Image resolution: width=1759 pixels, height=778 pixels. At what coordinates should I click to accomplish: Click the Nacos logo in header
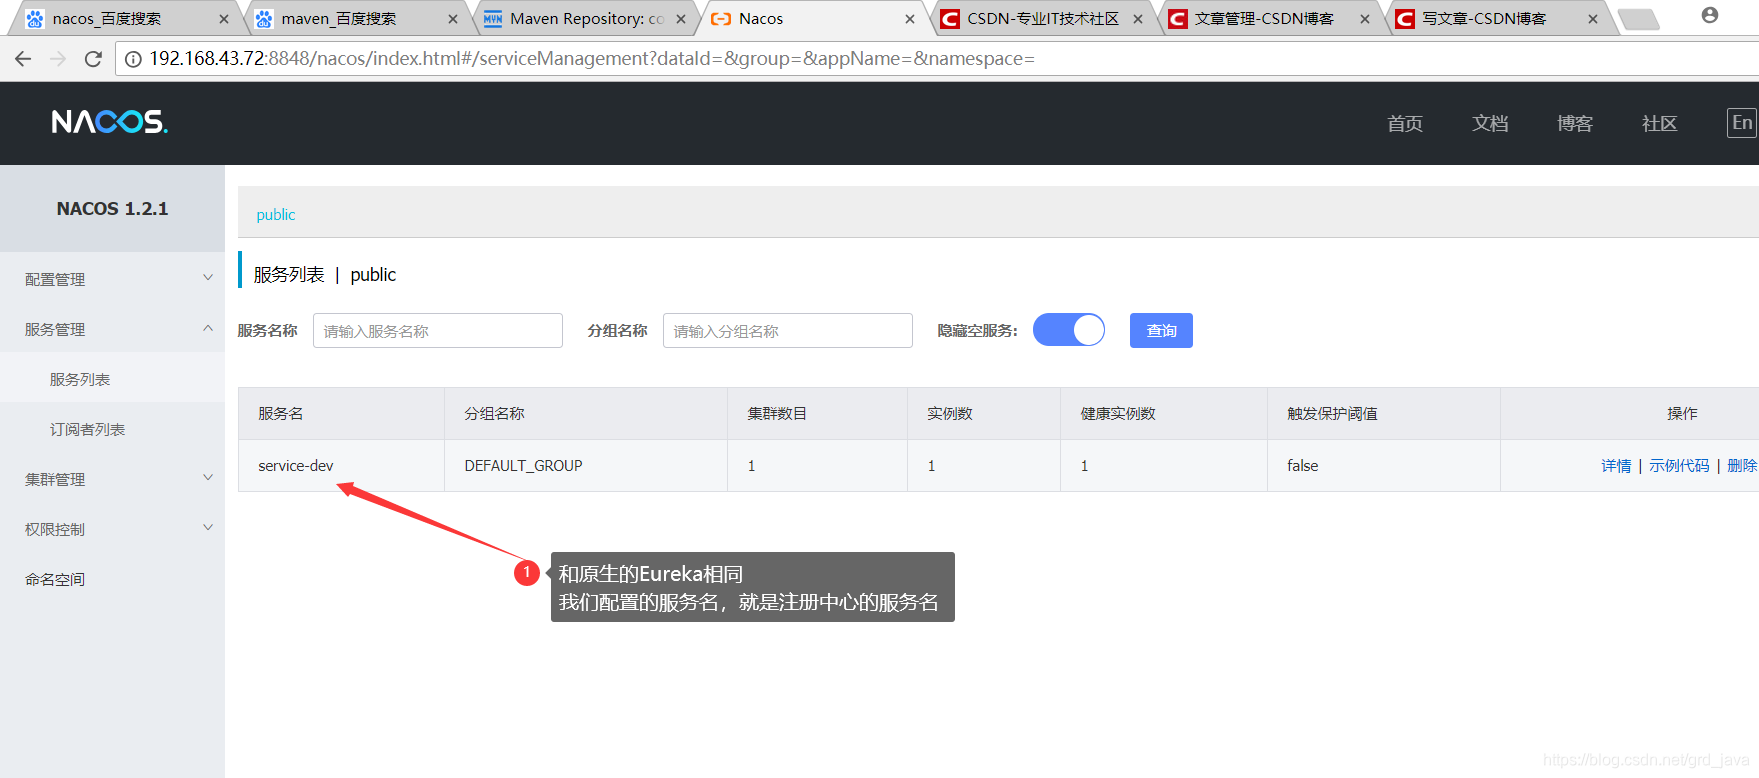[109, 122]
